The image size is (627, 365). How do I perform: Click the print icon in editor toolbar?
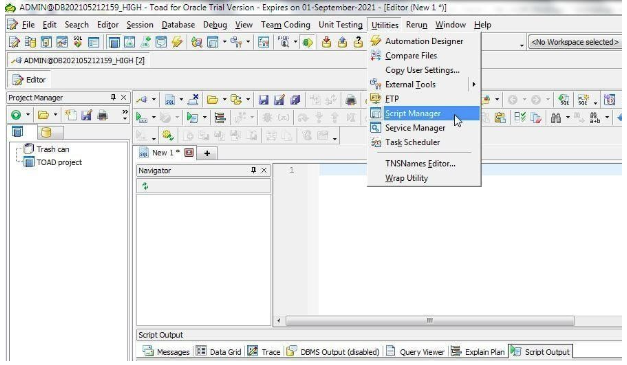pyautogui.click(x=351, y=100)
